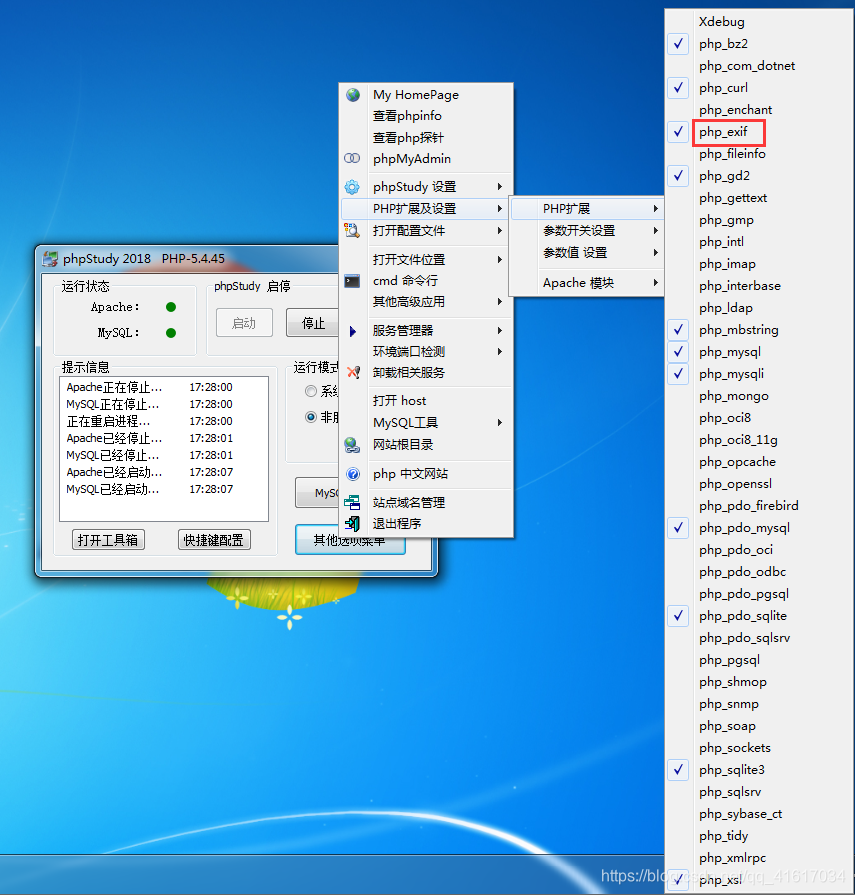
Task: Enable the php_soap extension
Action: click(x=759, y=726)
